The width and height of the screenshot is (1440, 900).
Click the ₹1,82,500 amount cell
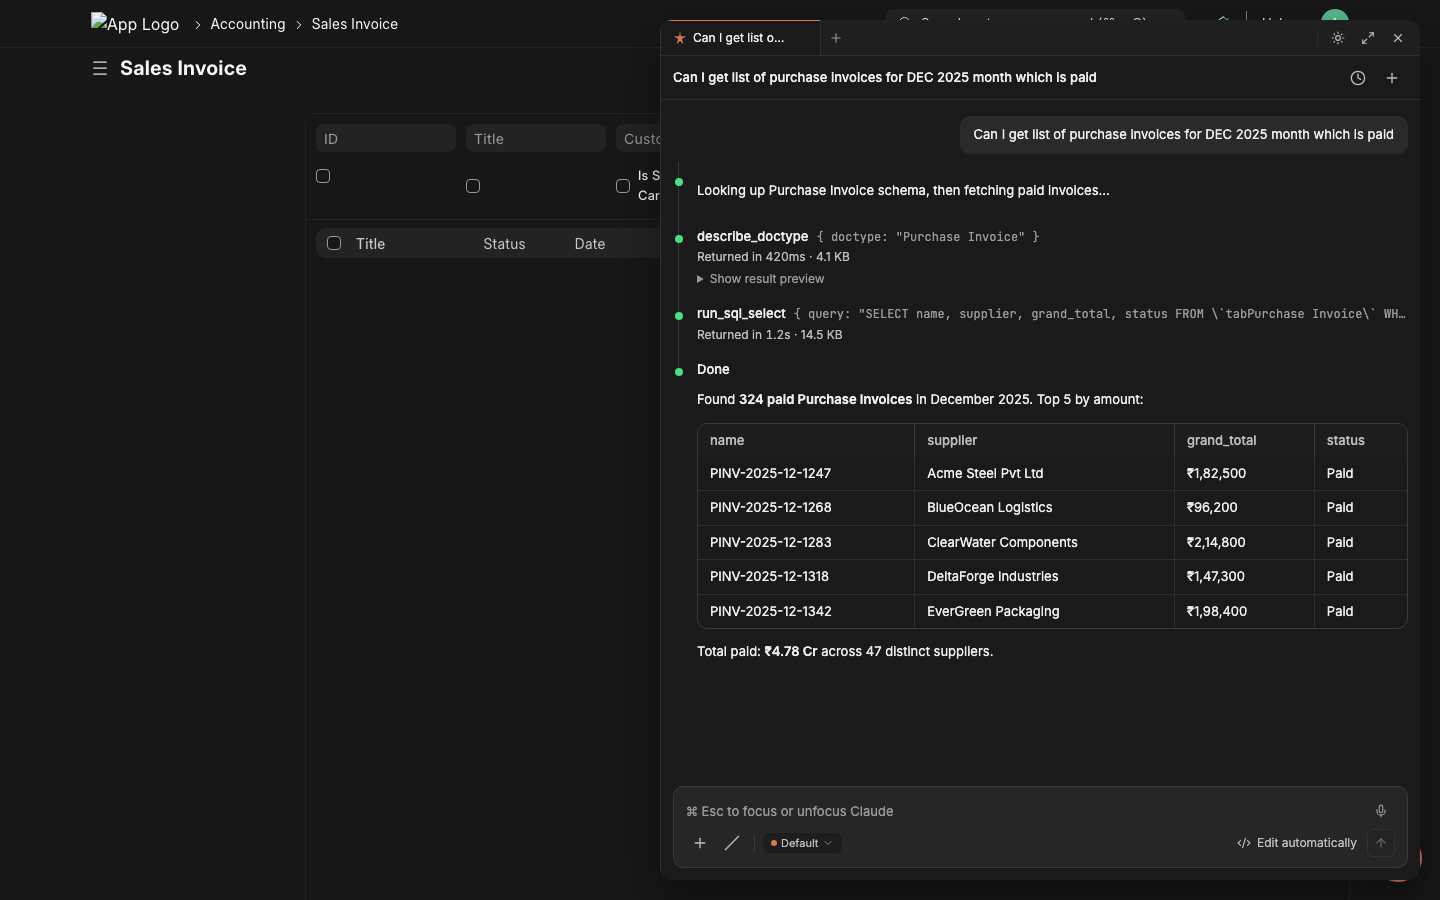[x=1244, y=474]
